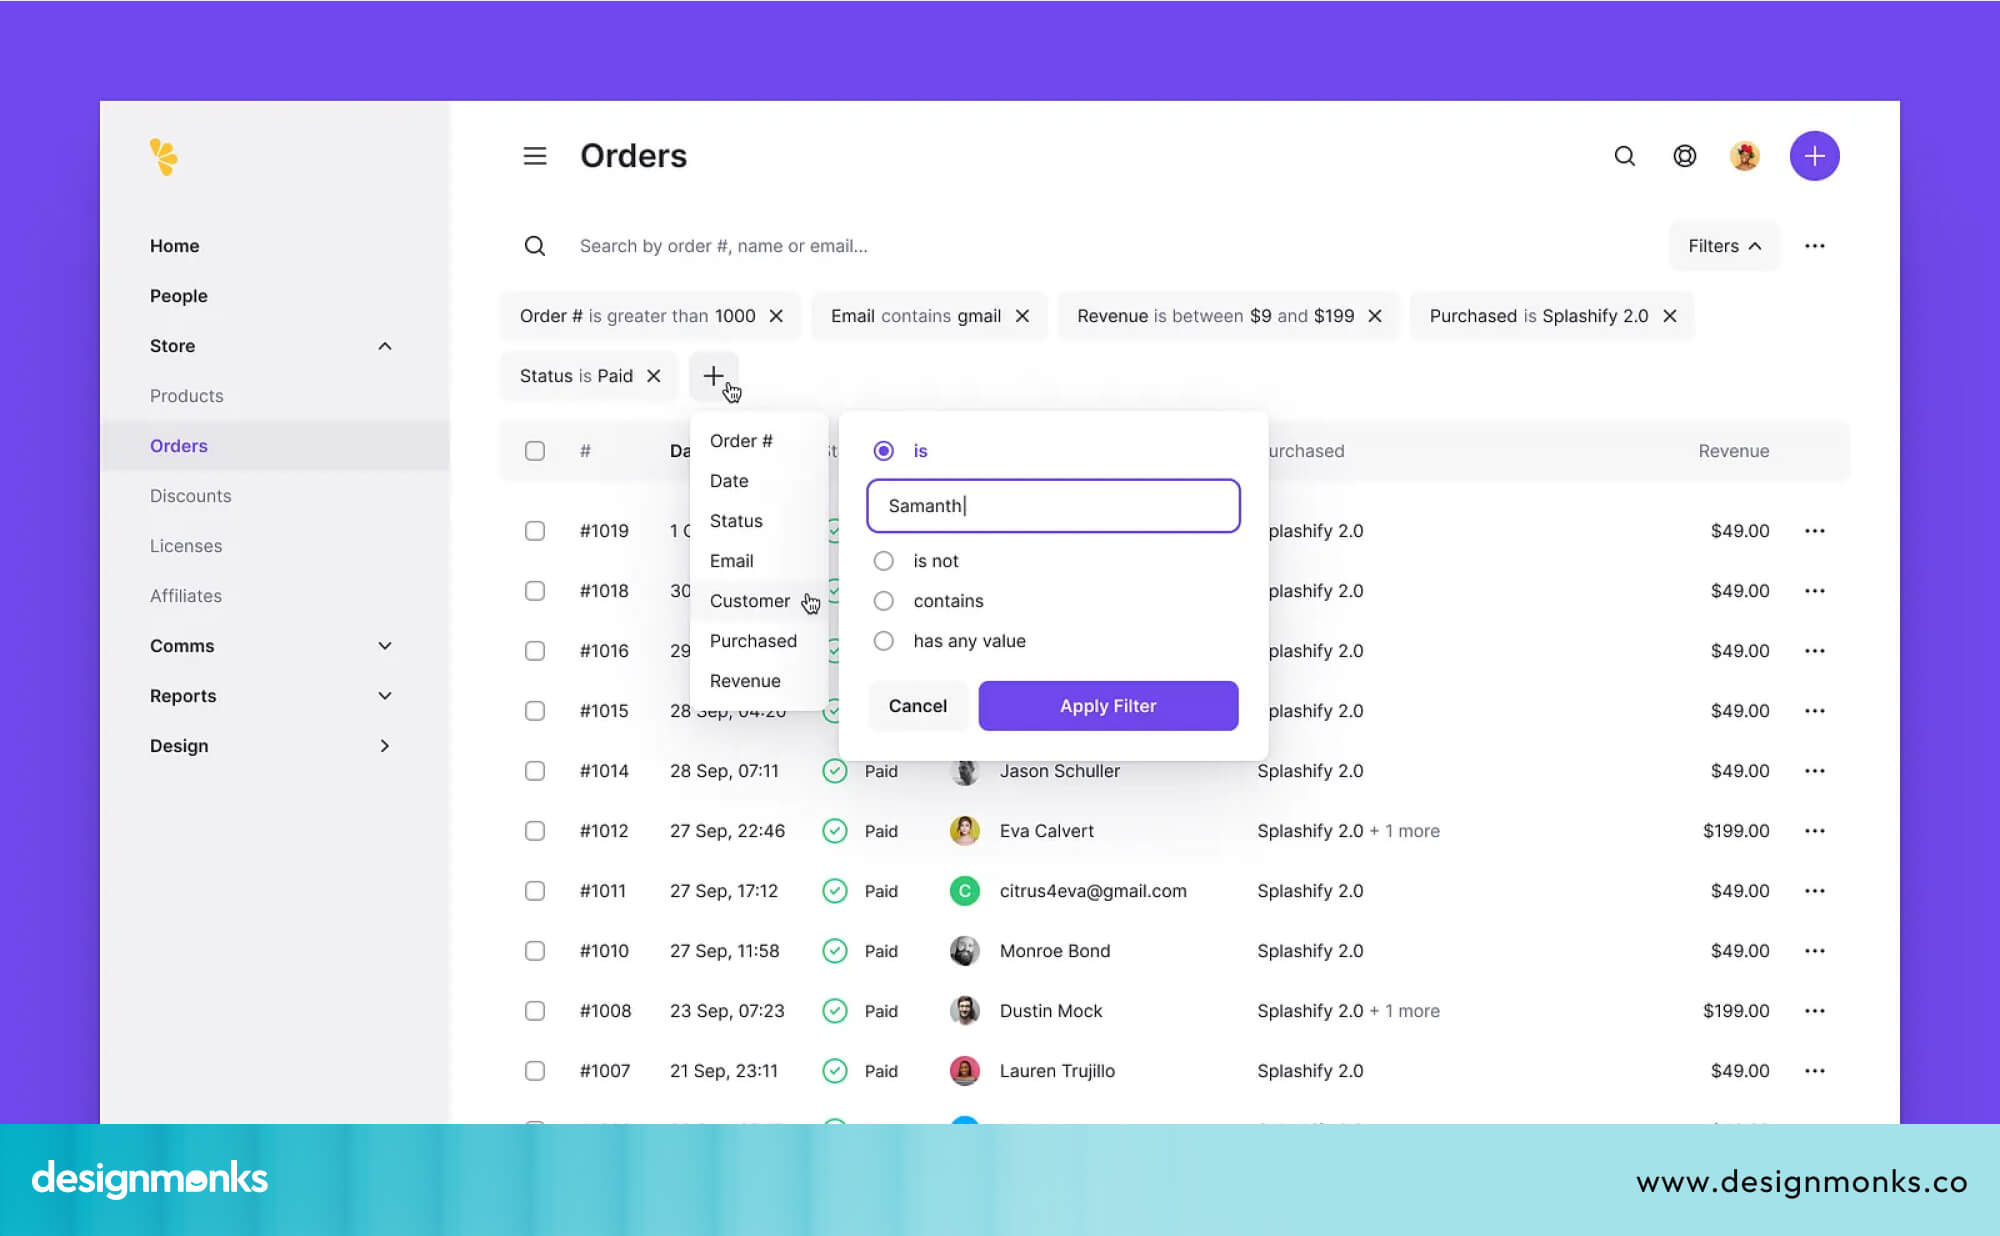
Task: Click customer name Eva Calvert
Action: [x=1047, y=831]
